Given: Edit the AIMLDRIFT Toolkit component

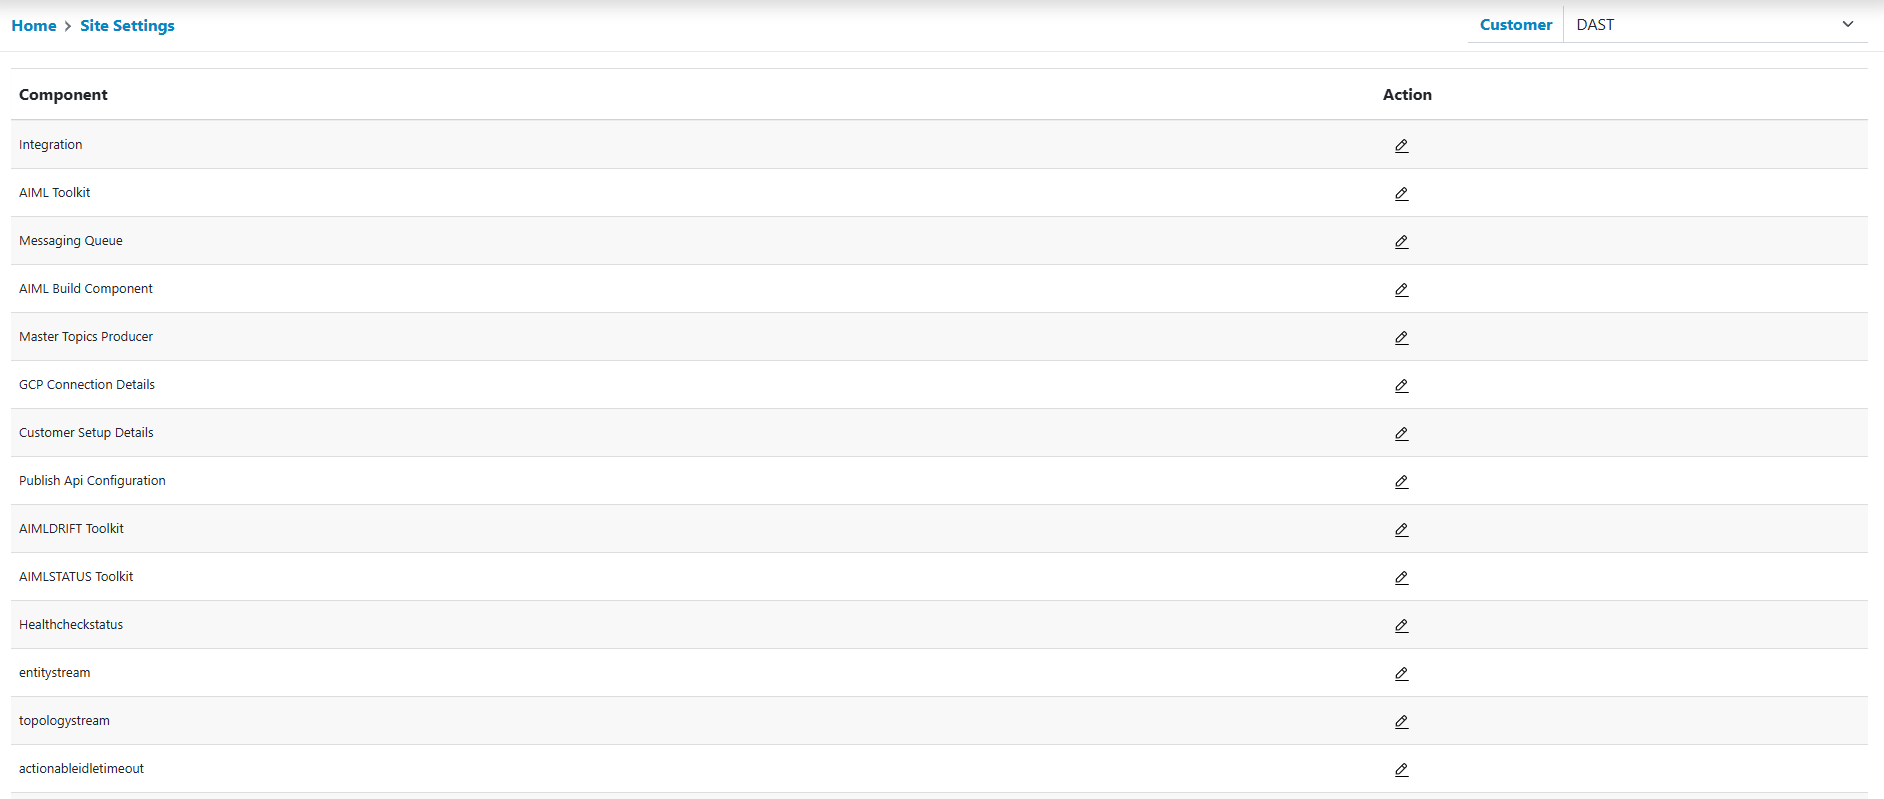Looking at the screenshot, I should [x=1401, y=530].
